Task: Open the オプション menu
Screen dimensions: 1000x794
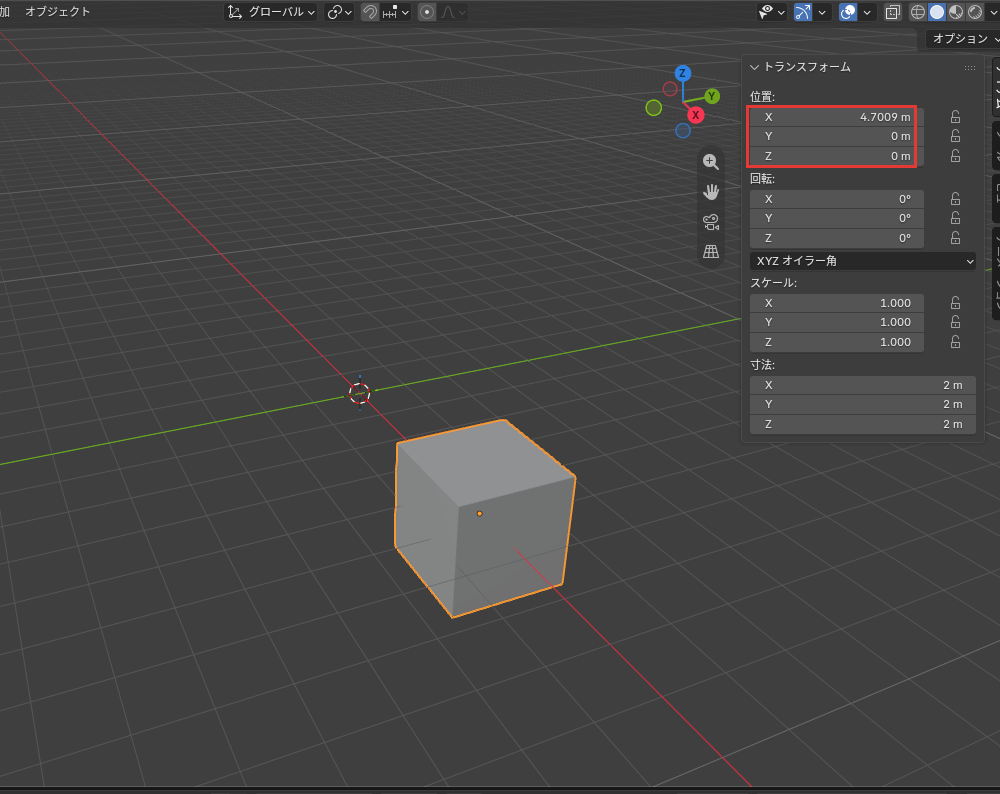Action: 963,39
